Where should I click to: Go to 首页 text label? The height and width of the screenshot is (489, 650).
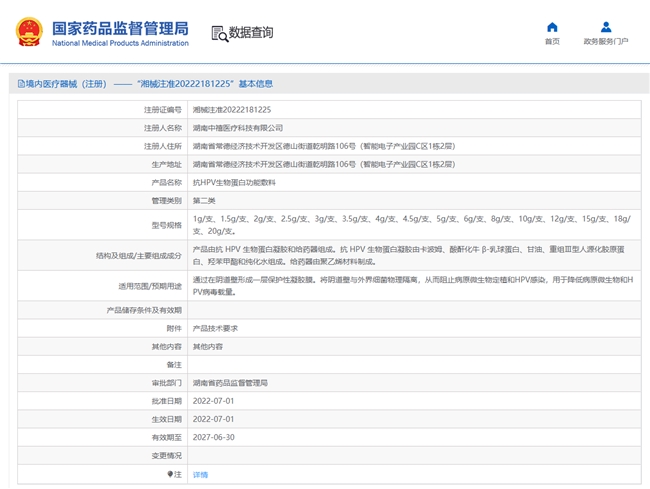552,42
